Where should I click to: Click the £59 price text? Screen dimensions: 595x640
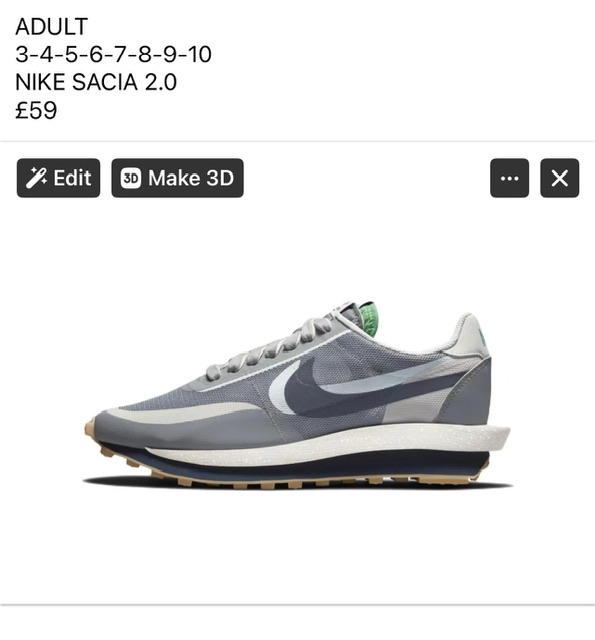[x=36, y=110]
